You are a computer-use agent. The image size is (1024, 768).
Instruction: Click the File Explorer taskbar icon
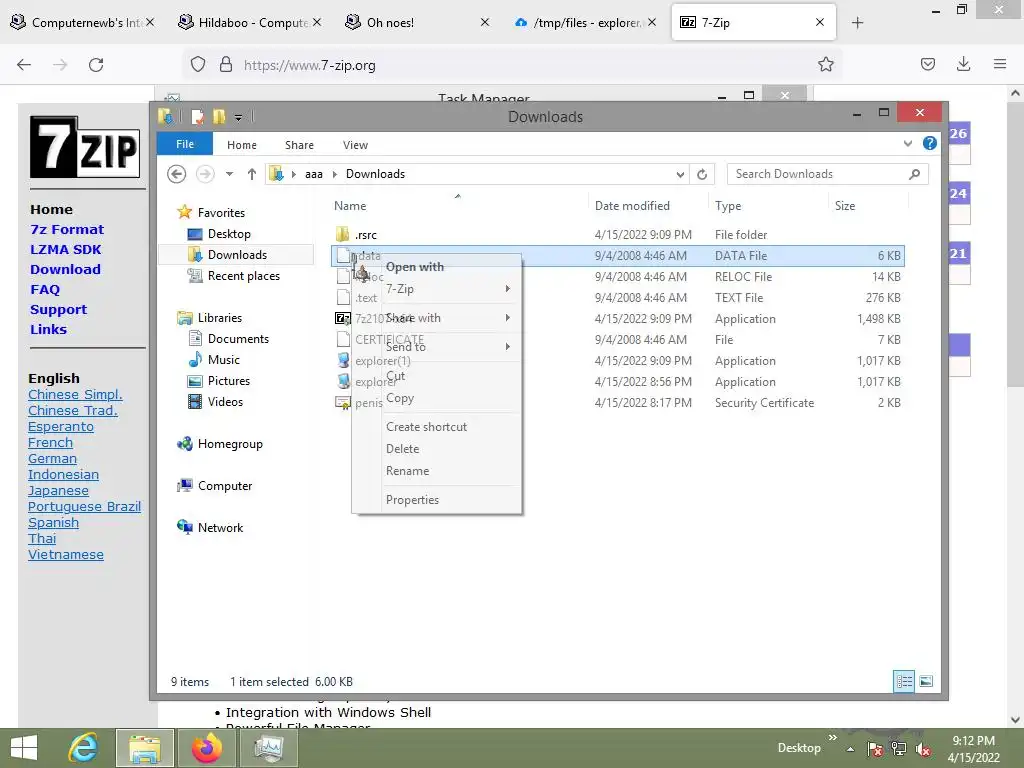pyautogui.click(x=145, y=748)
